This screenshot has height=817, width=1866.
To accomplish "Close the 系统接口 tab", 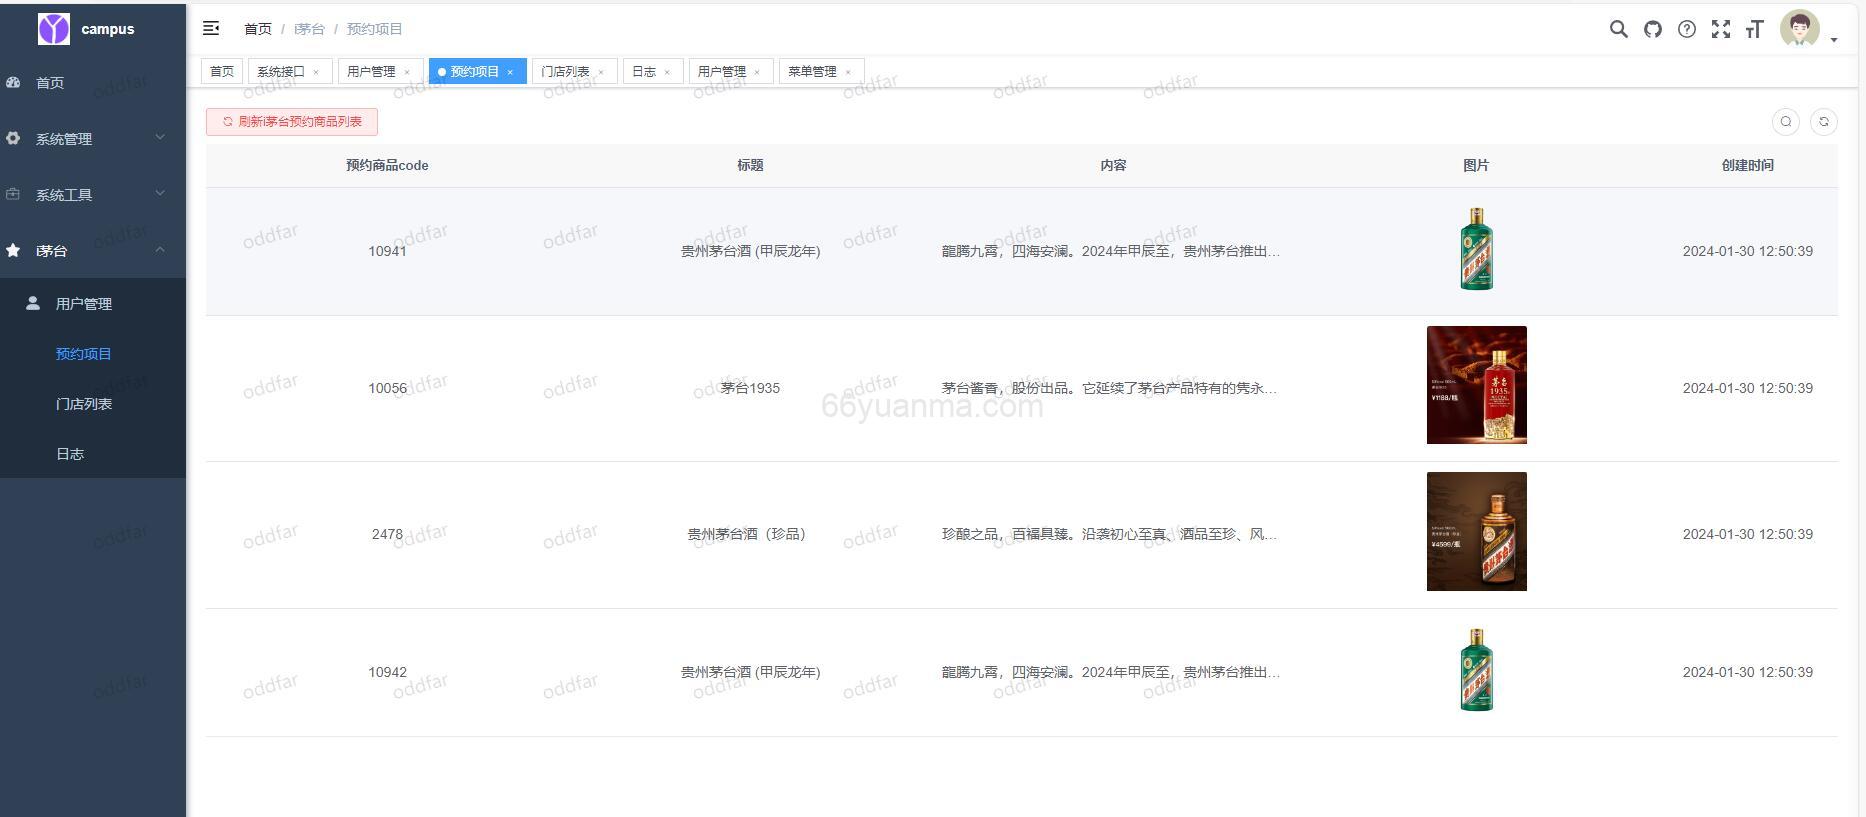I will tap(316, 72).
